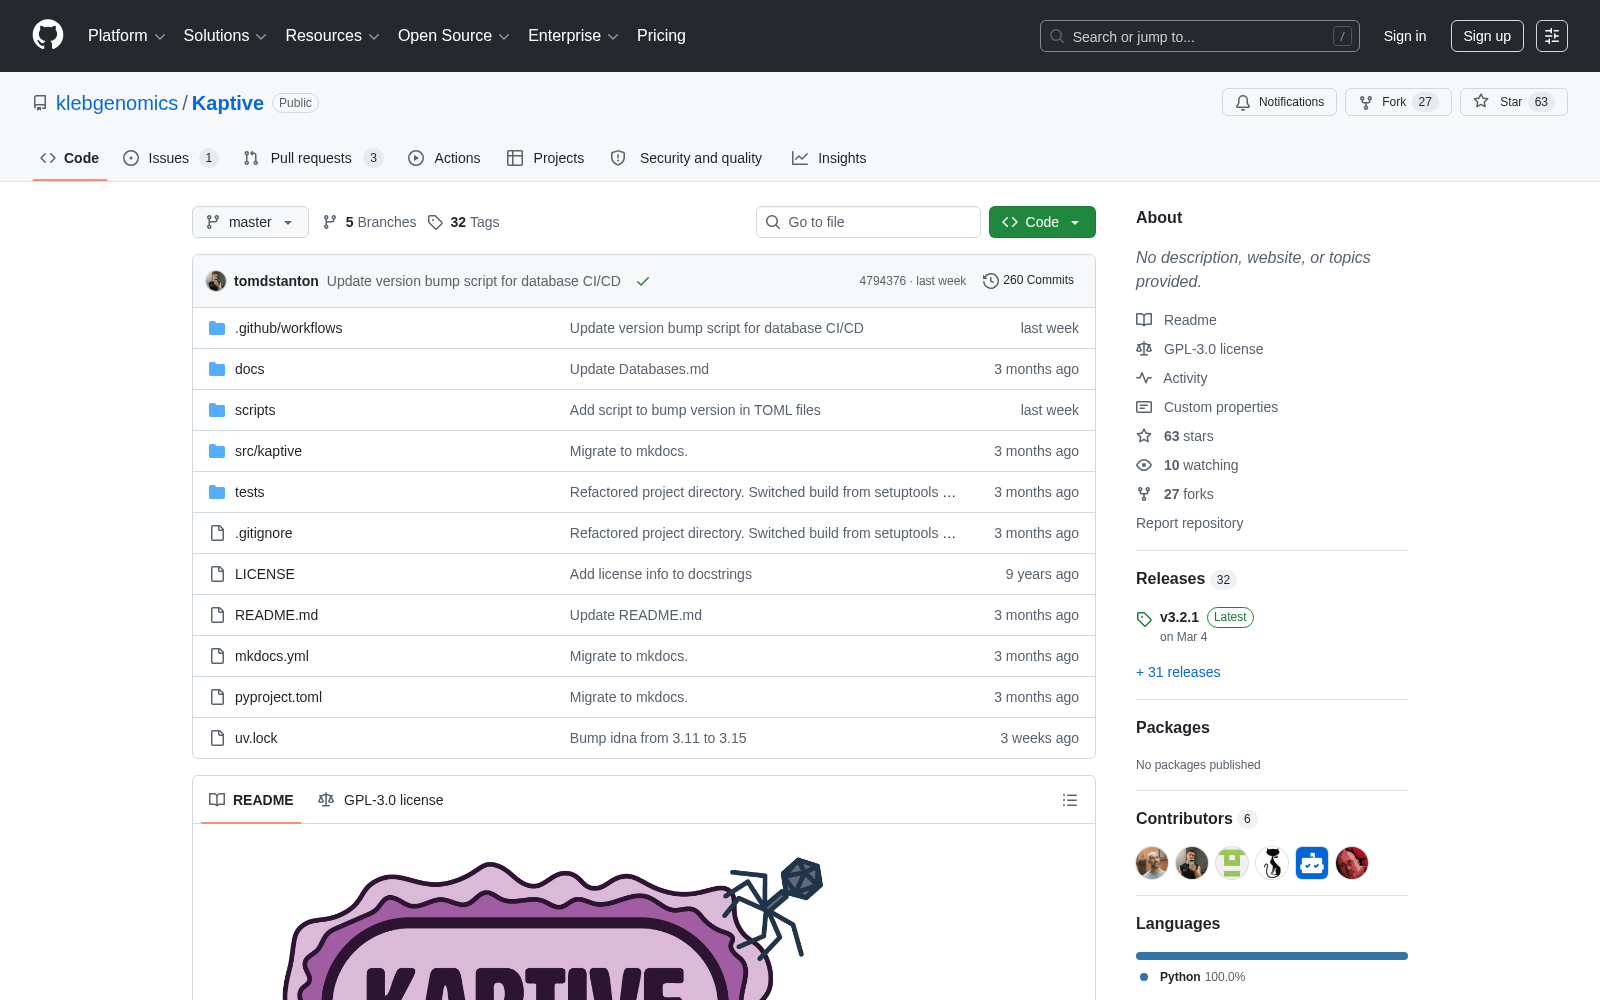Image resolution: width=1600 pixels, height=1000 pixels.
Task: Go to the GitHub homepage logo
Action: pyautogui.click(x=48, y=36)
